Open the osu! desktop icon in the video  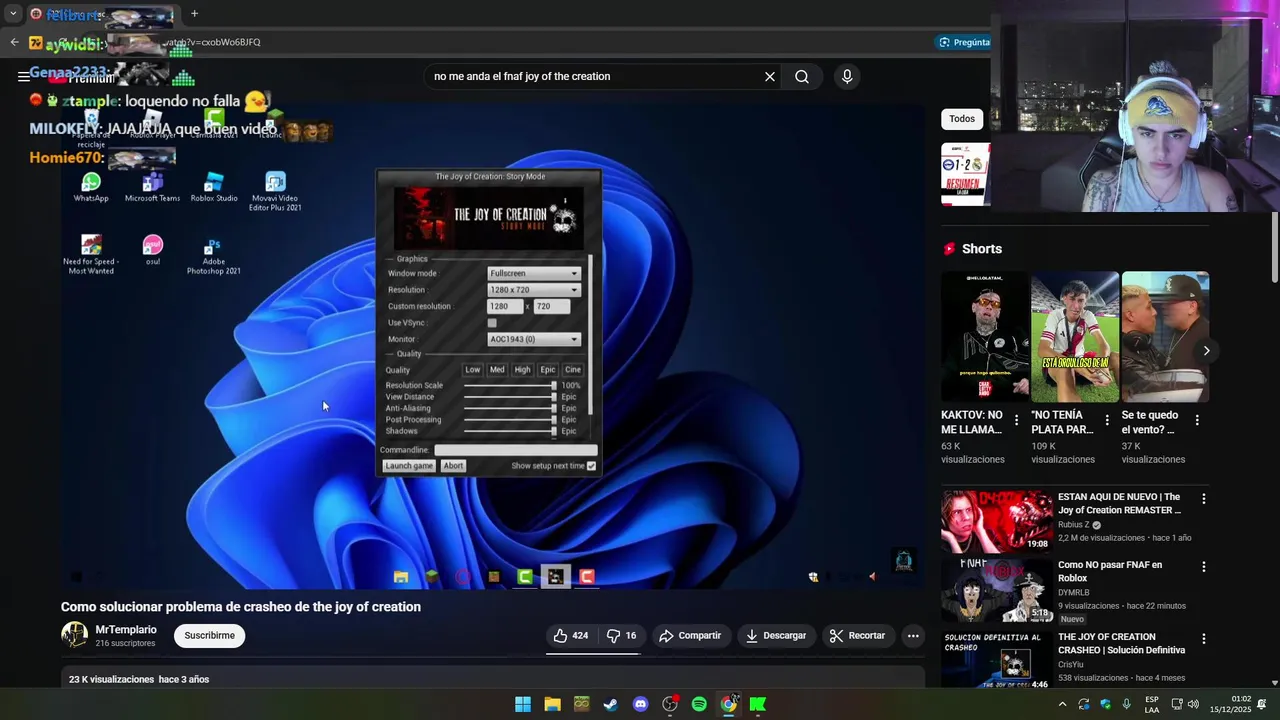(152, 250)
